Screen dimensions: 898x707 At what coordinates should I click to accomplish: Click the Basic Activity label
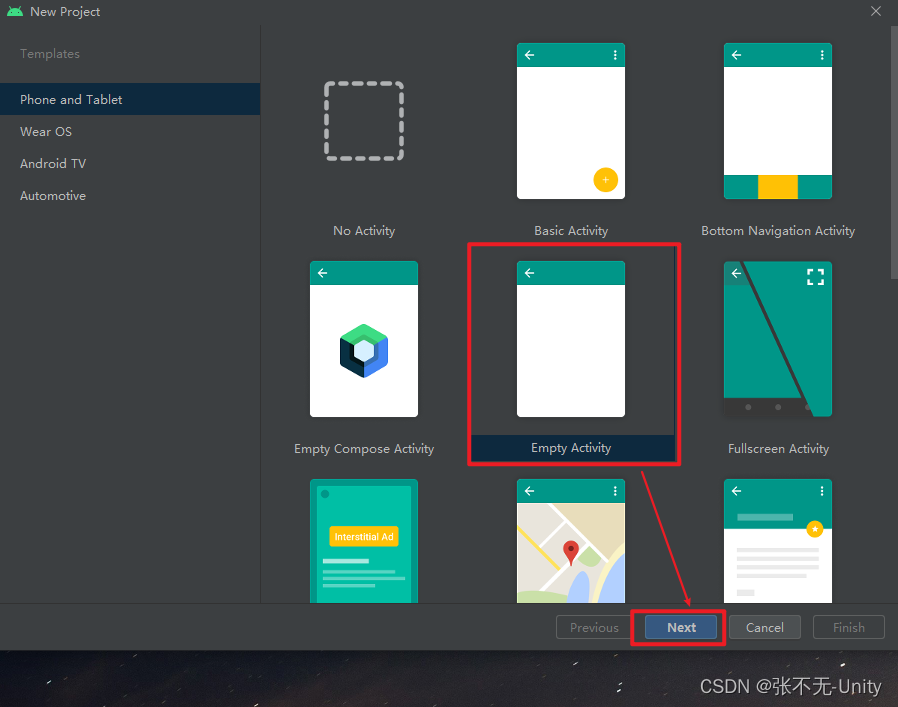571,230
